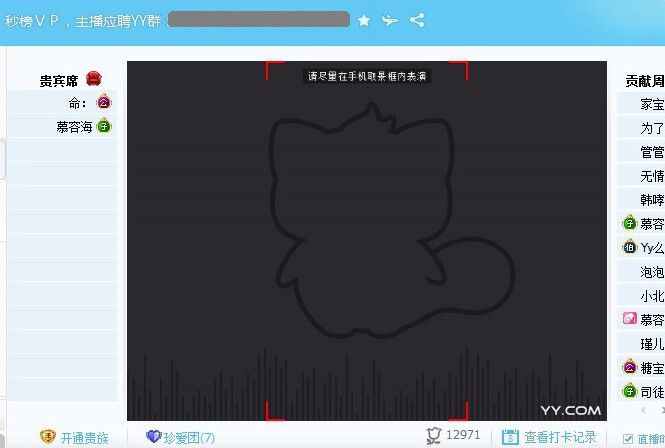Click the airplane icon in header

click(x=389, y=20)
